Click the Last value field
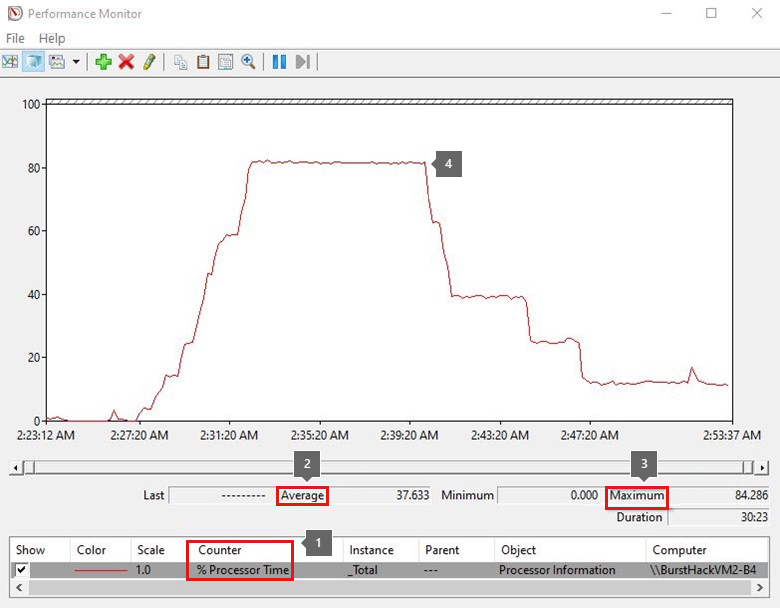The width and height of the screenshot is (780, 608). pos(221,495)
